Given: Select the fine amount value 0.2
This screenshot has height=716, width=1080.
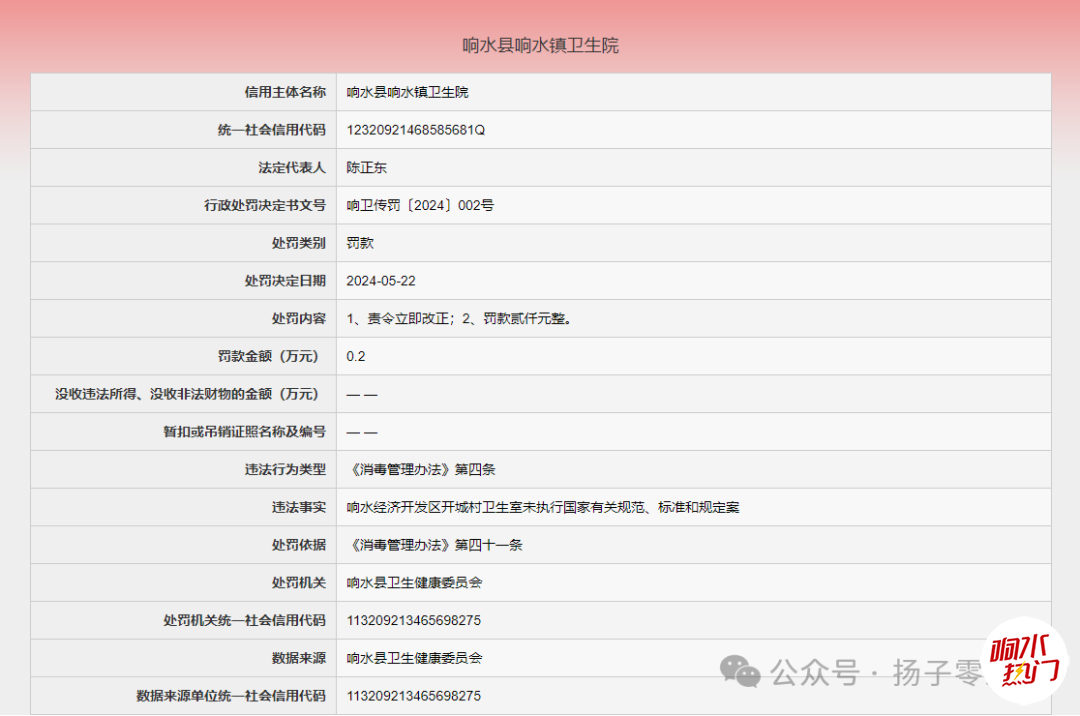Looking at the screenshot, I should point(356,356).
